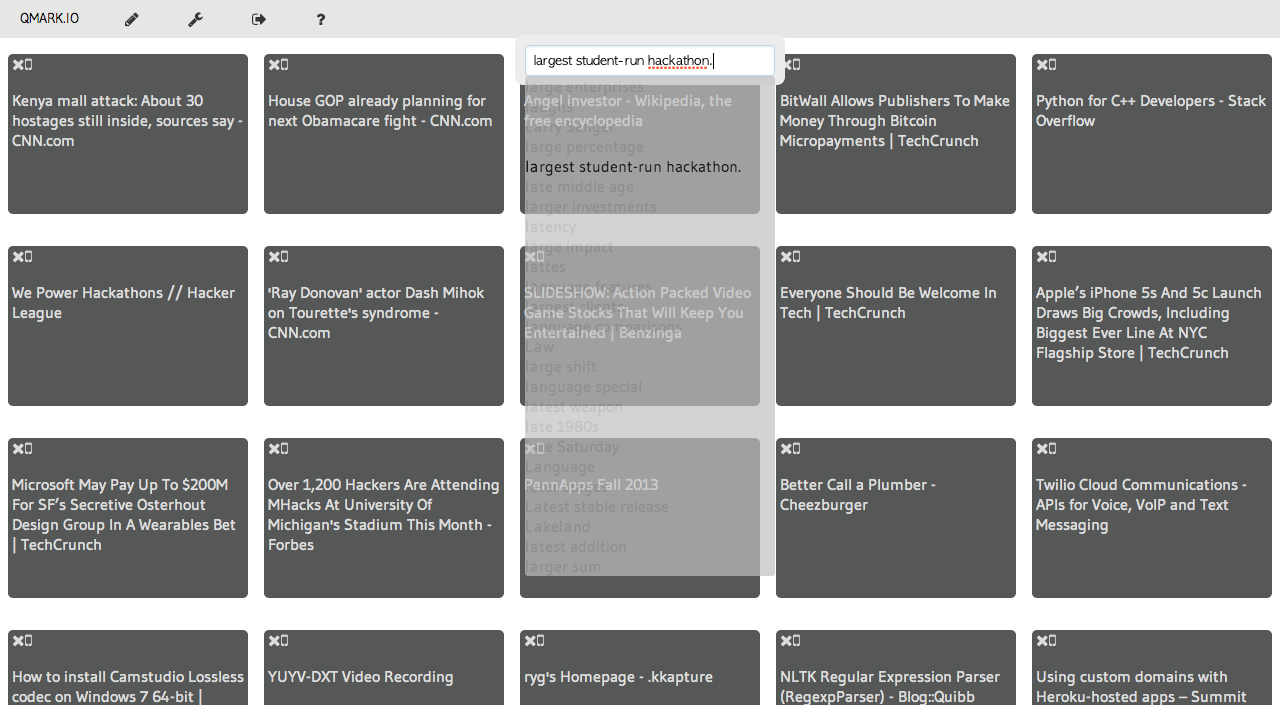
Task: Open NLTK Regular Expression Parser bookmark
Action: (x=889, y=687)
